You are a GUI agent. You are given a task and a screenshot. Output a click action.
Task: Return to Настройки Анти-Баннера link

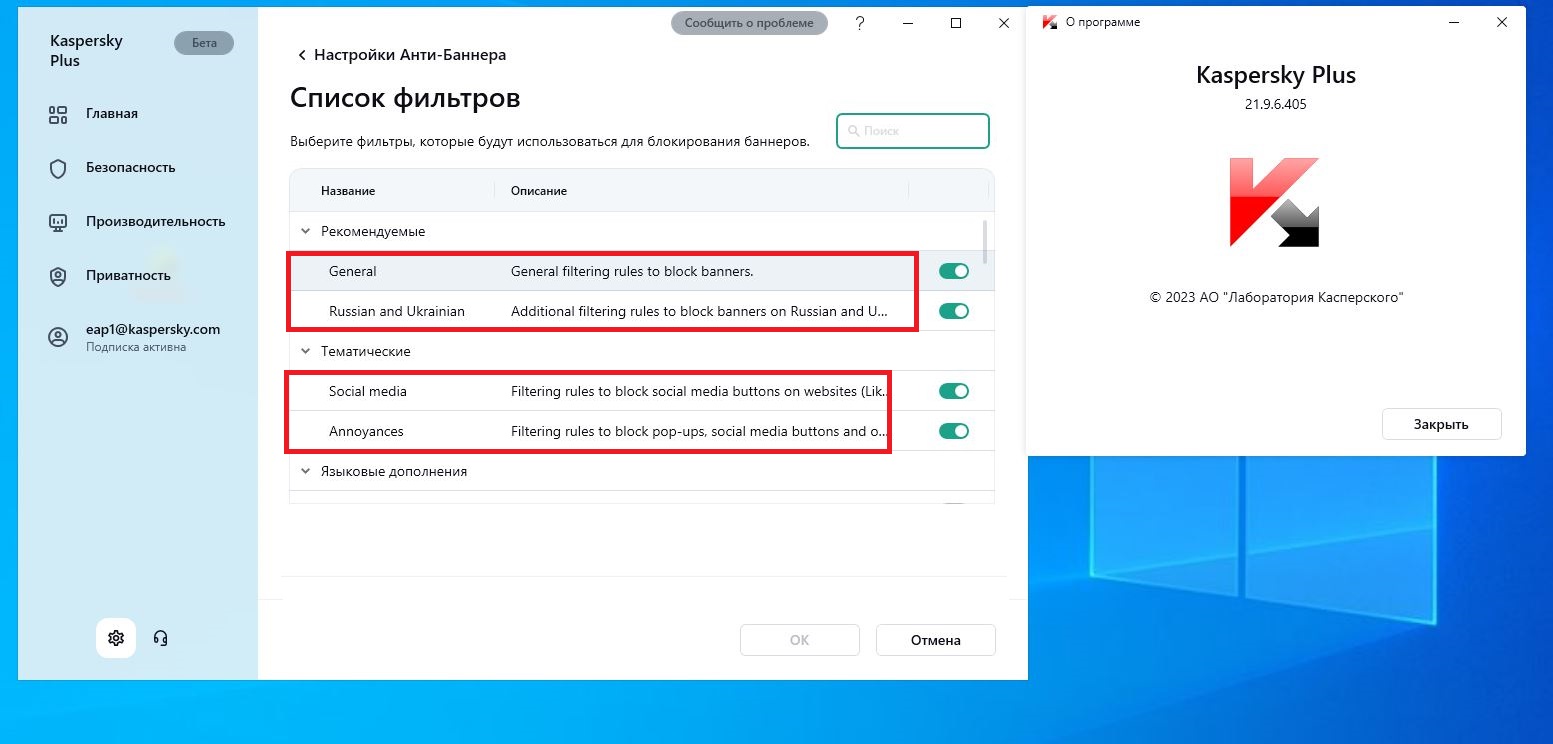tap(410, 55)
